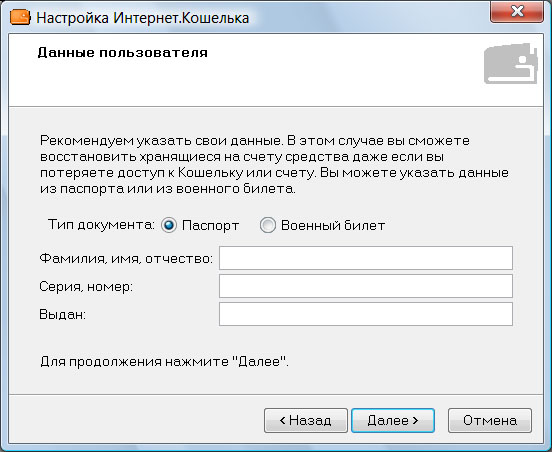
Task: Focus the Фамилия, имя, отчество input field
Action: (x=366, y=258)
